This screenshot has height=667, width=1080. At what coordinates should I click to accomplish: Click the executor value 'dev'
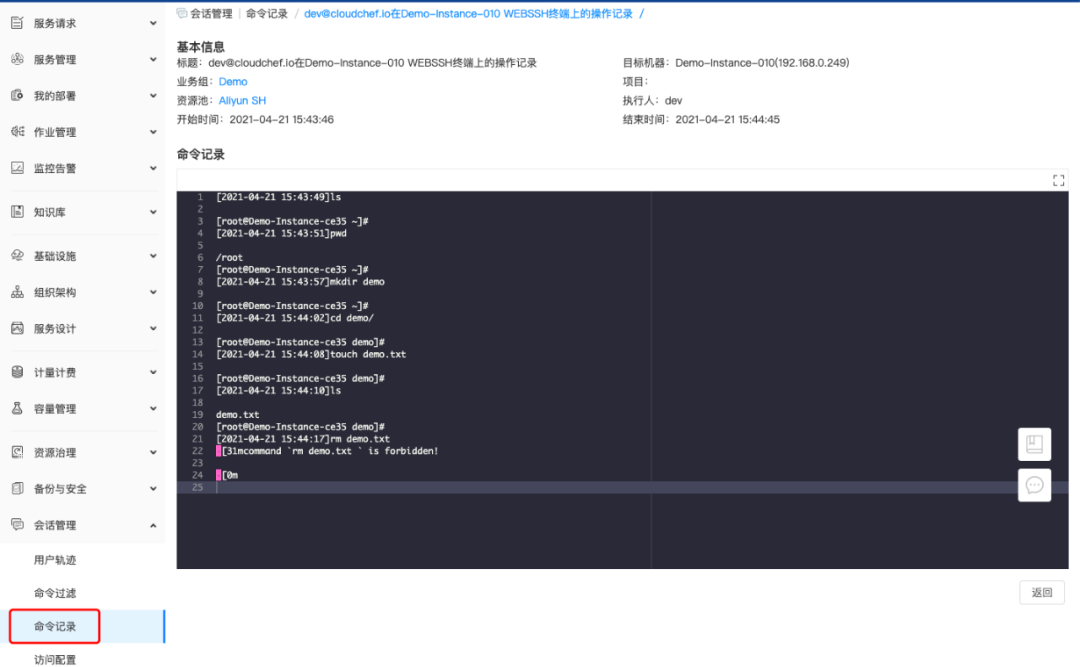point(673,101)
